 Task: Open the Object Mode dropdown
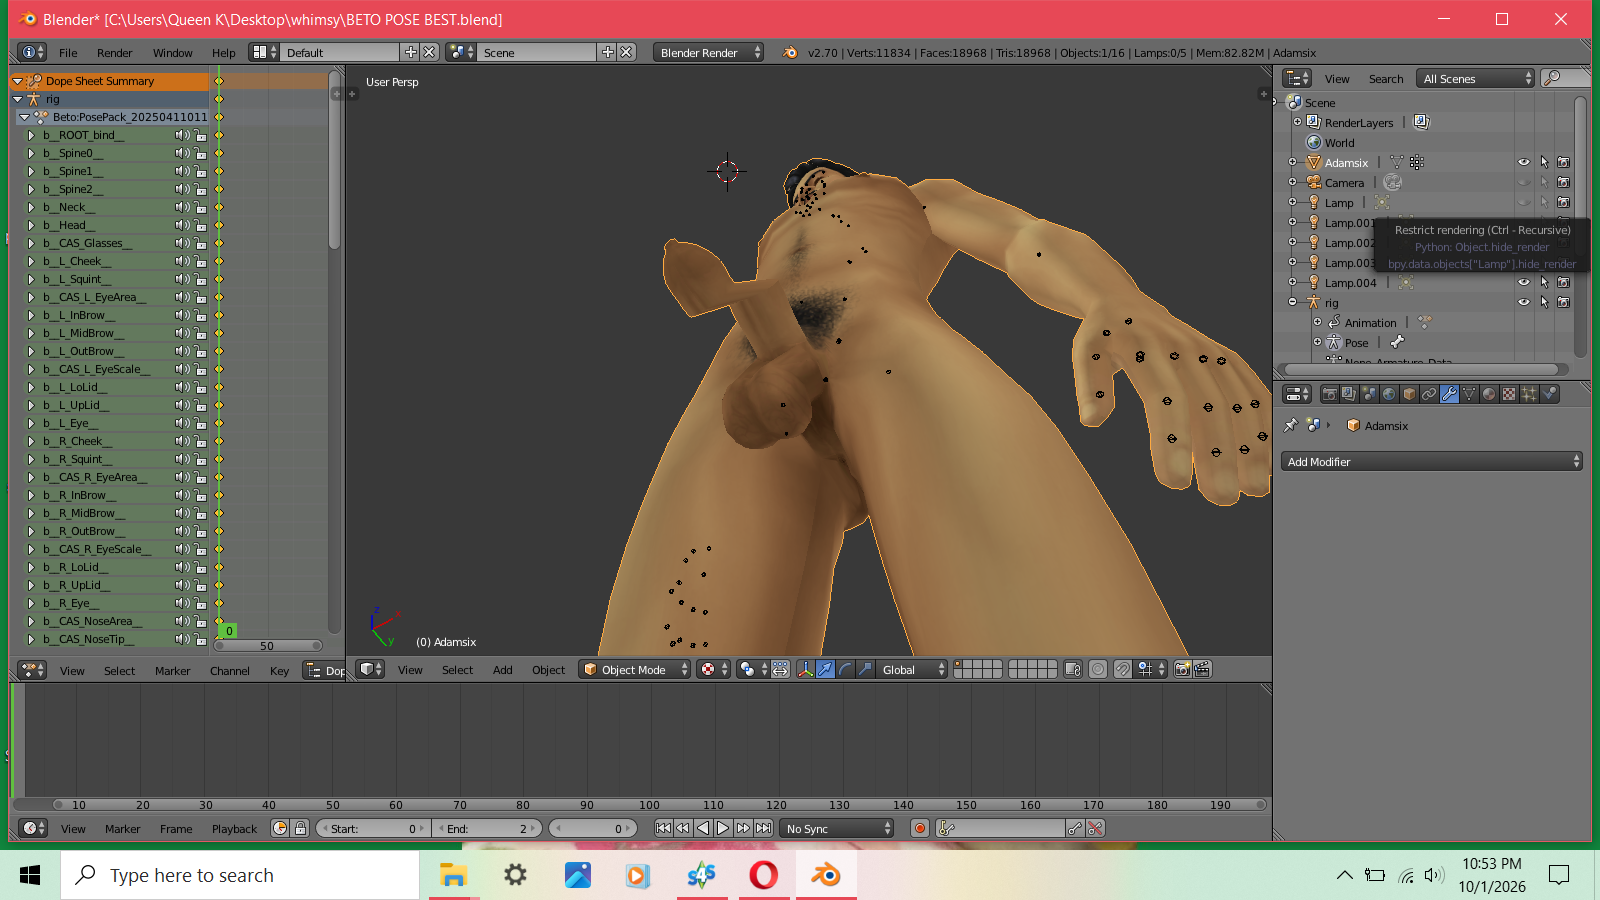point(635,669)
